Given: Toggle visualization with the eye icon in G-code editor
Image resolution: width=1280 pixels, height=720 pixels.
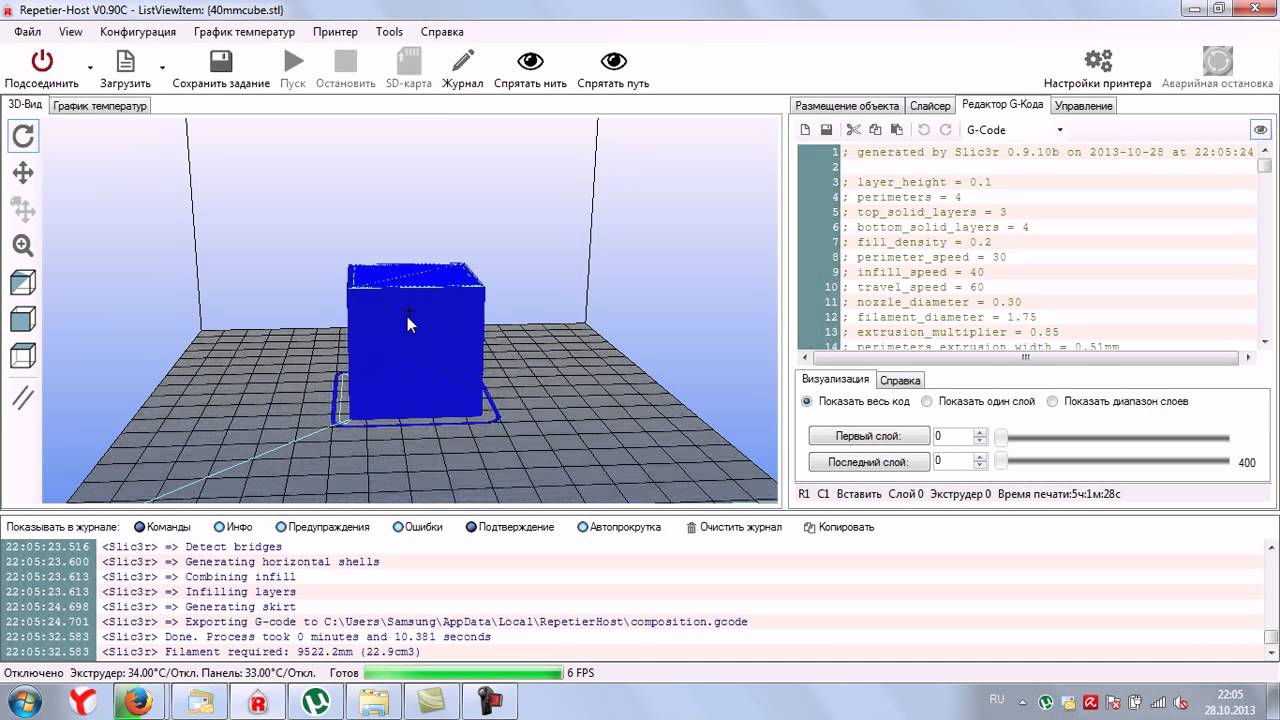Looking at the screenshot, I should (x=1260, y=129).
